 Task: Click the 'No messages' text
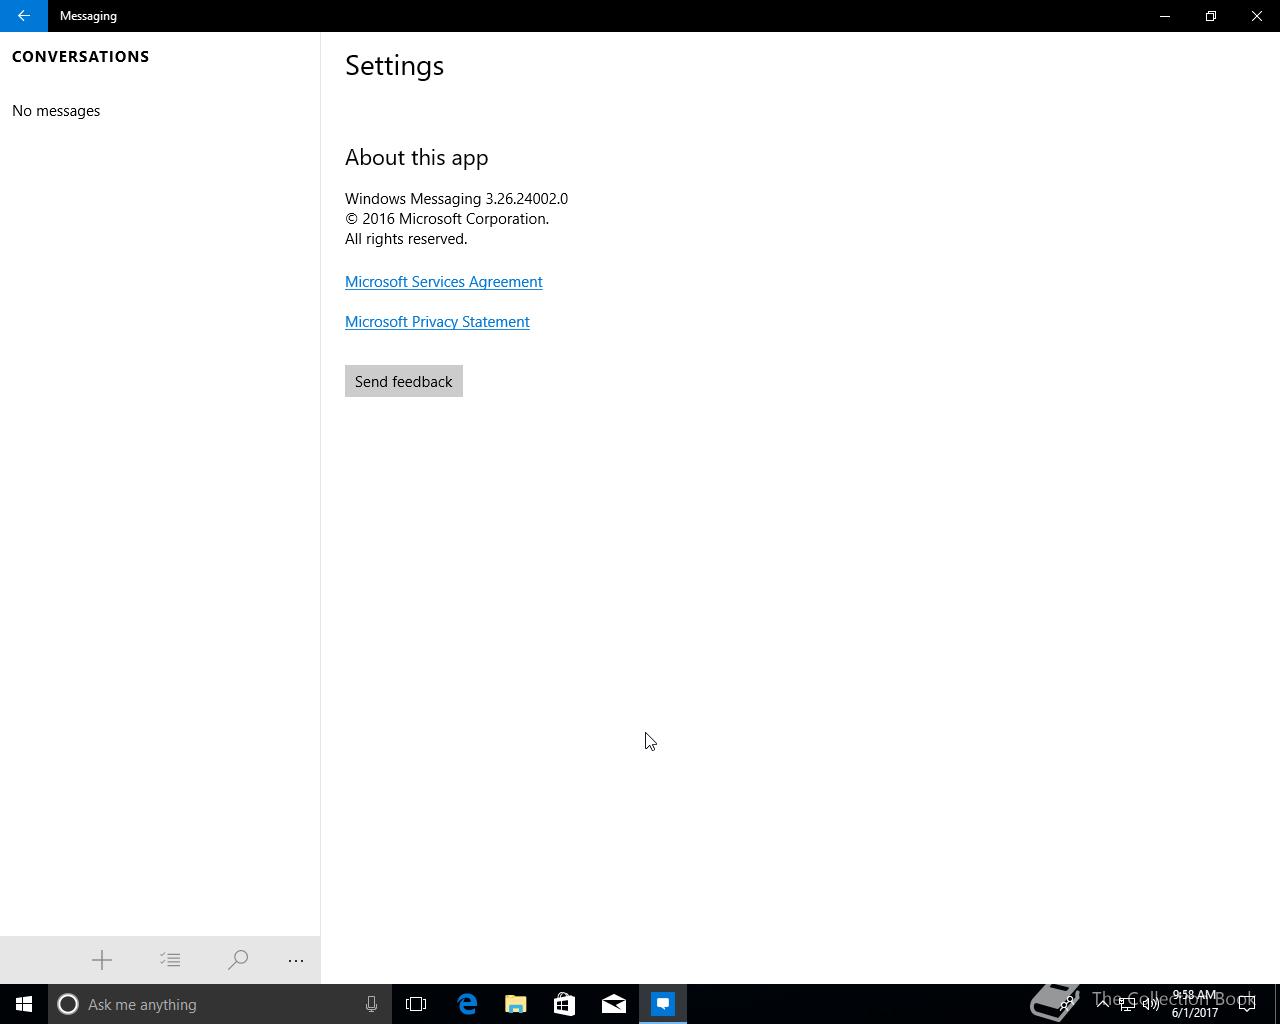pos(56,111)
